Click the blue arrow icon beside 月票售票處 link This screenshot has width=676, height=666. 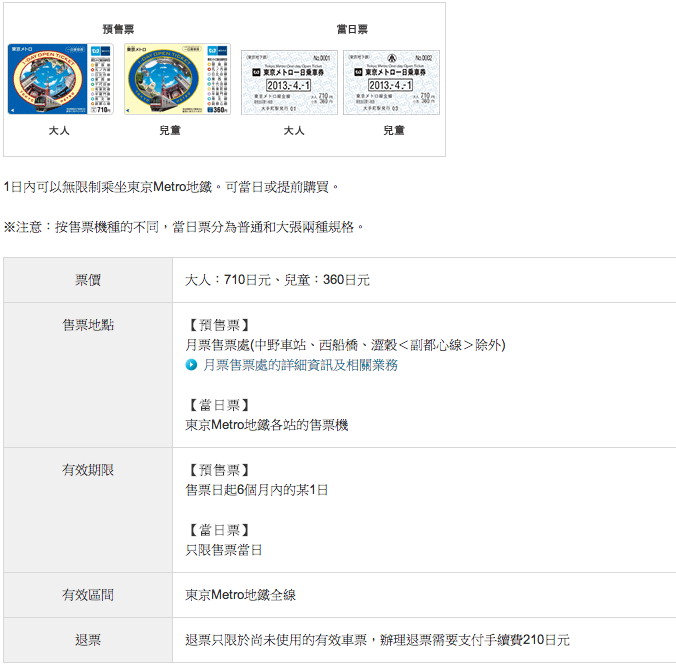tap(191, 365)
